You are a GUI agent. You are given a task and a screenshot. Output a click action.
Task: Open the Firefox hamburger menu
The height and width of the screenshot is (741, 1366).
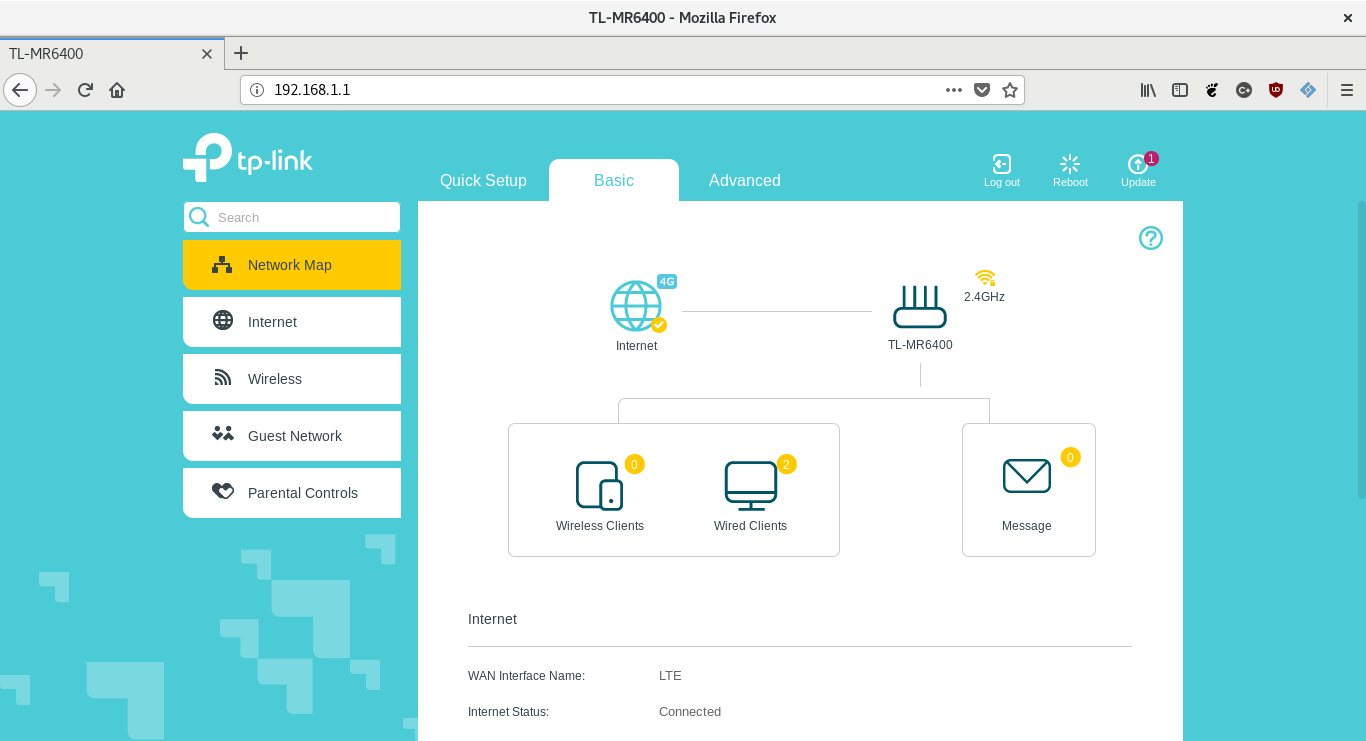click(1347, 90)
